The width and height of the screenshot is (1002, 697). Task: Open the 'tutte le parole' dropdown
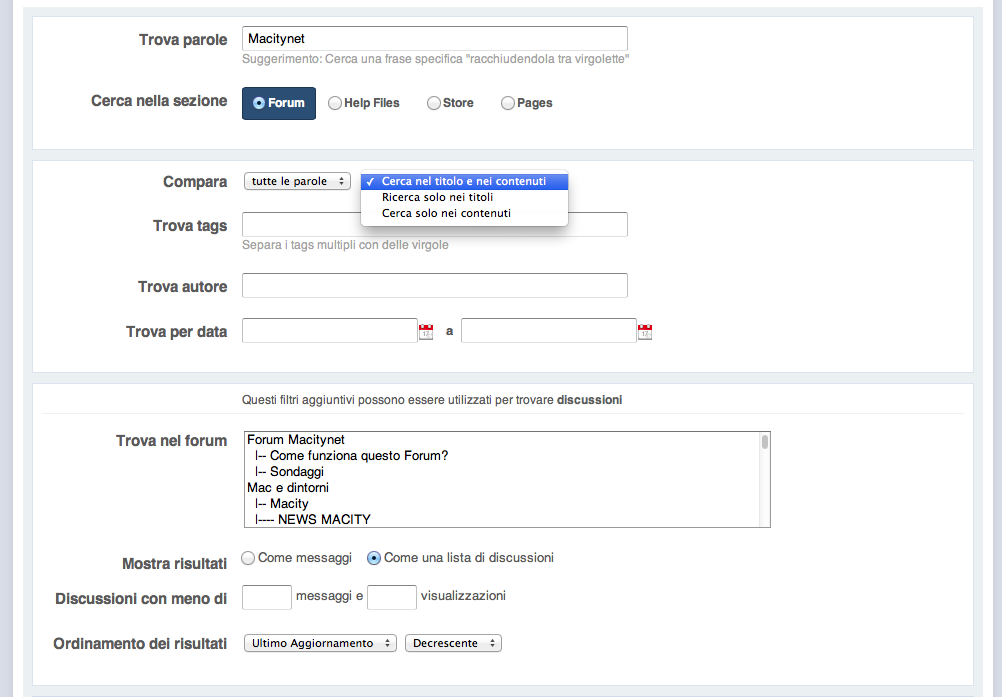point(297,181)
